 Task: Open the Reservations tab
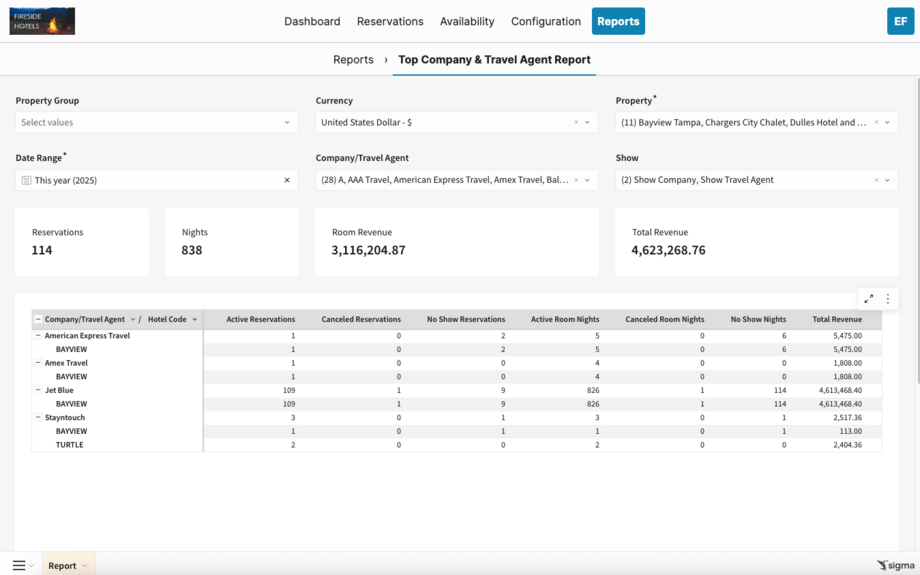[390, 21]
